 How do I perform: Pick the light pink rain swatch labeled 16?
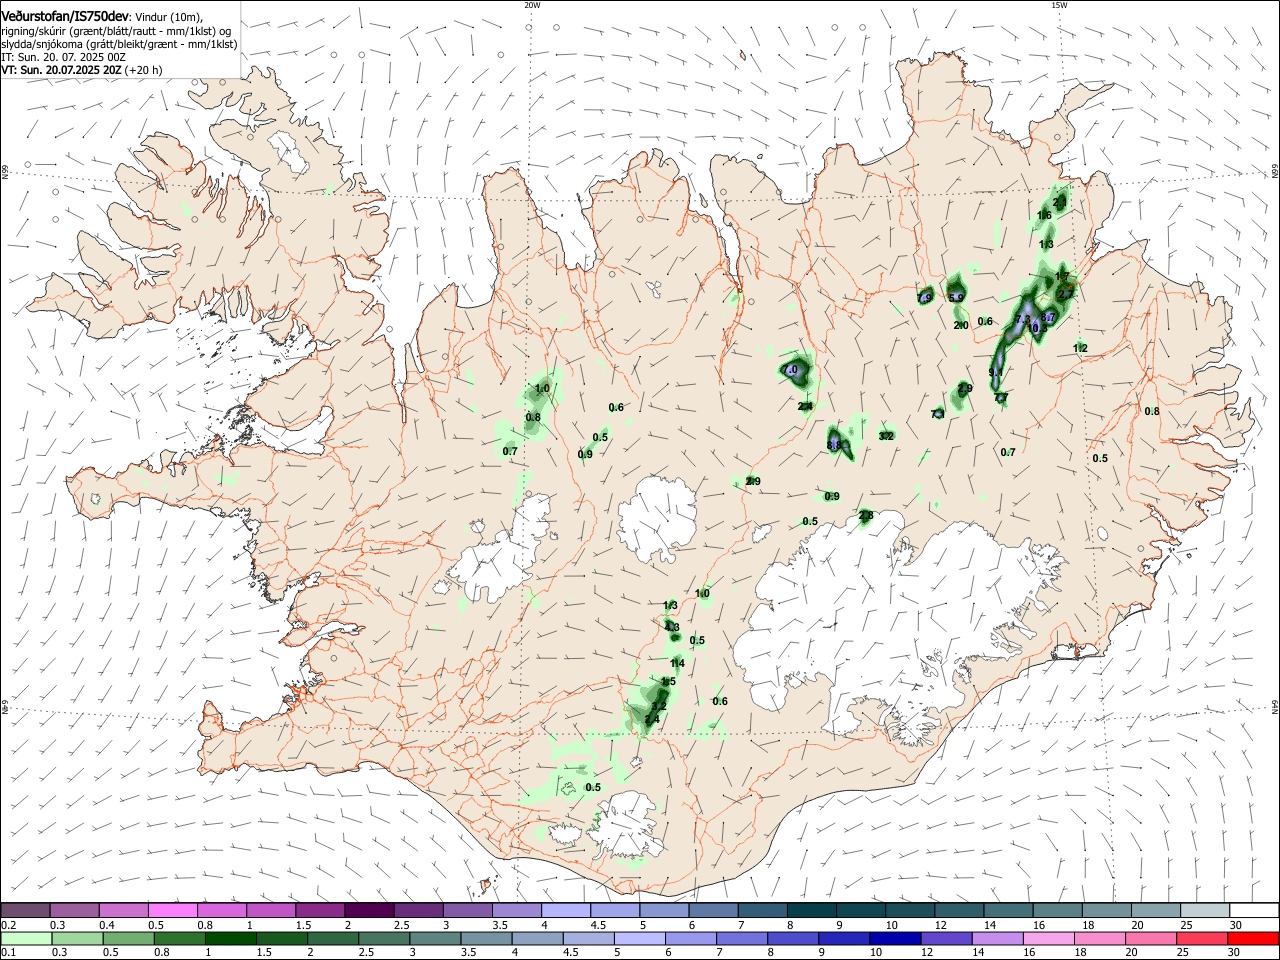click(1047, 938)
